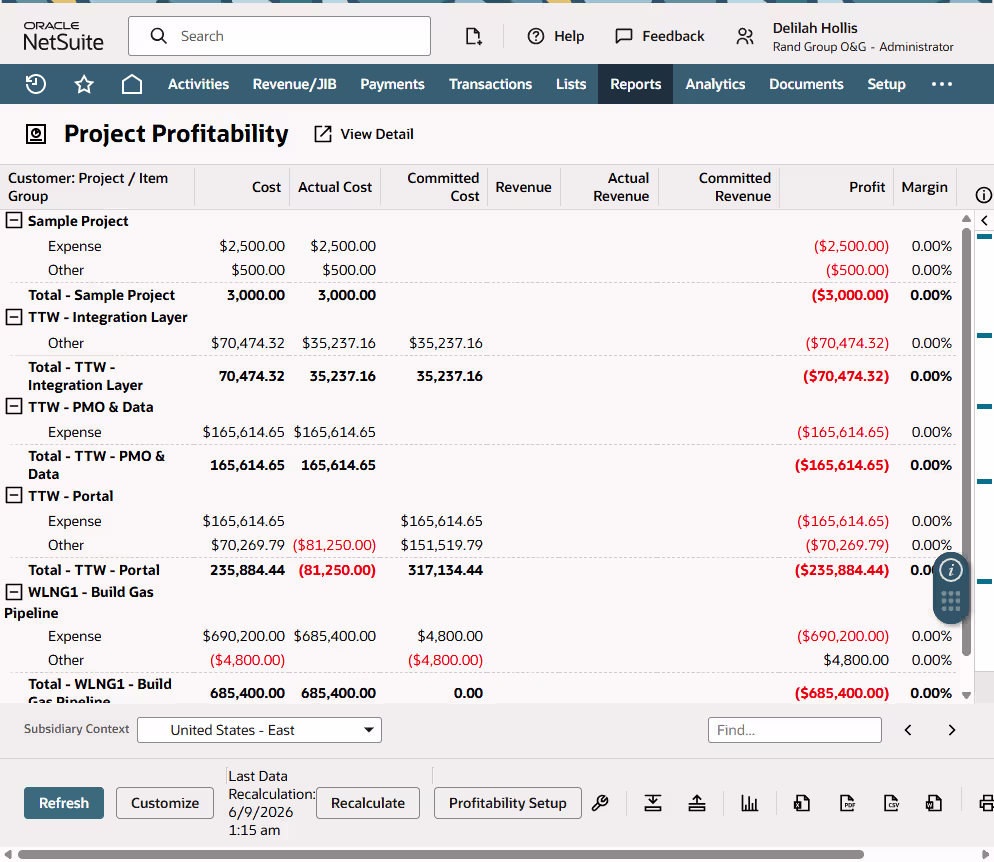Open the Recent Records history icon
The width and height of the screenshot is (994, 862).
pos(36,84)
